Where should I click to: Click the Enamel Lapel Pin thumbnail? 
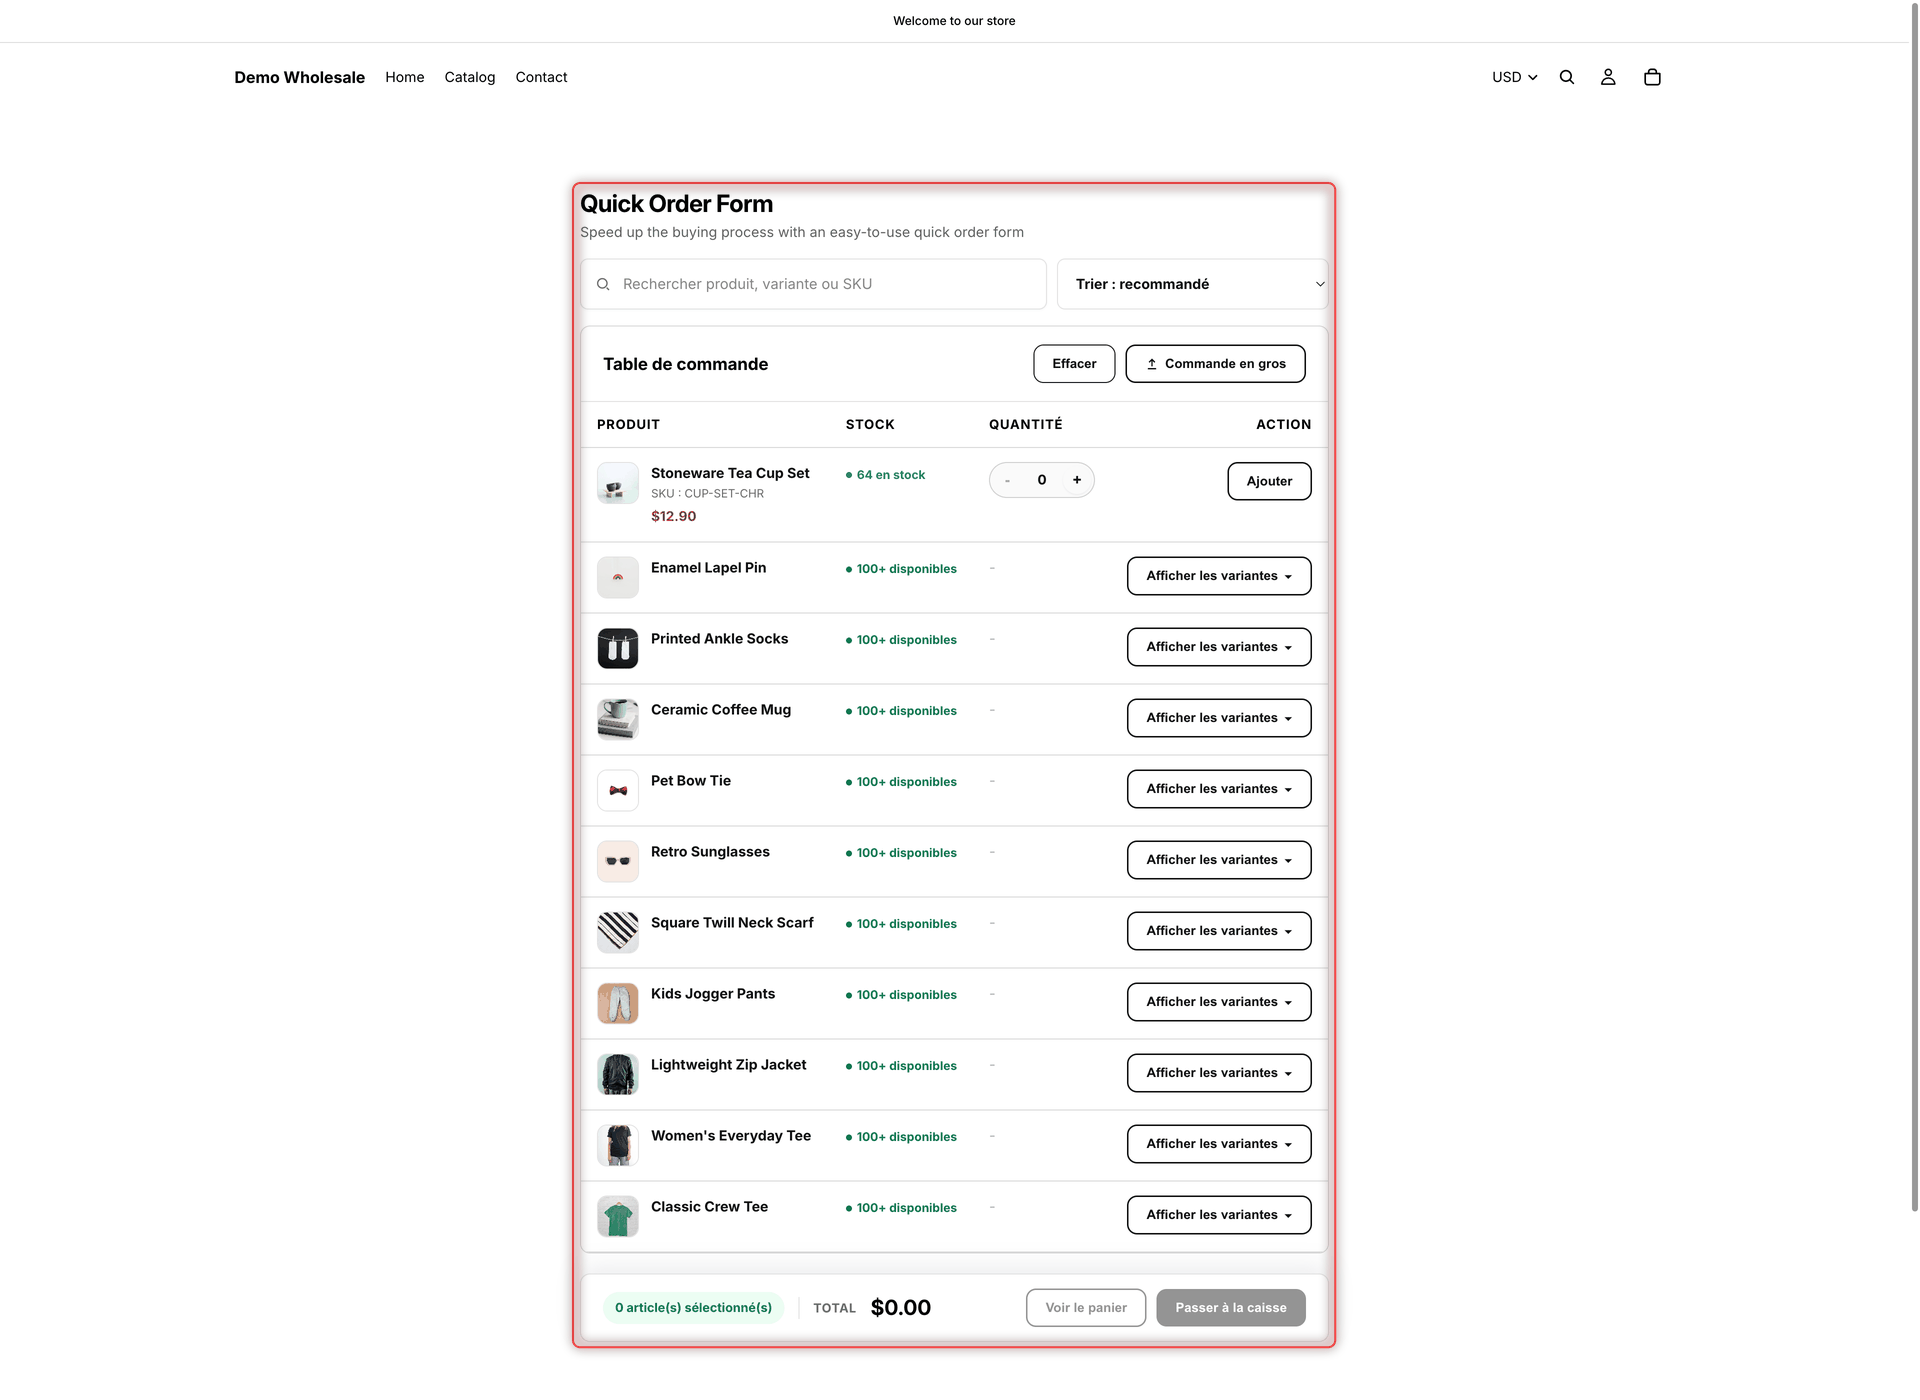pyautogui.click(x=618, y=578)
